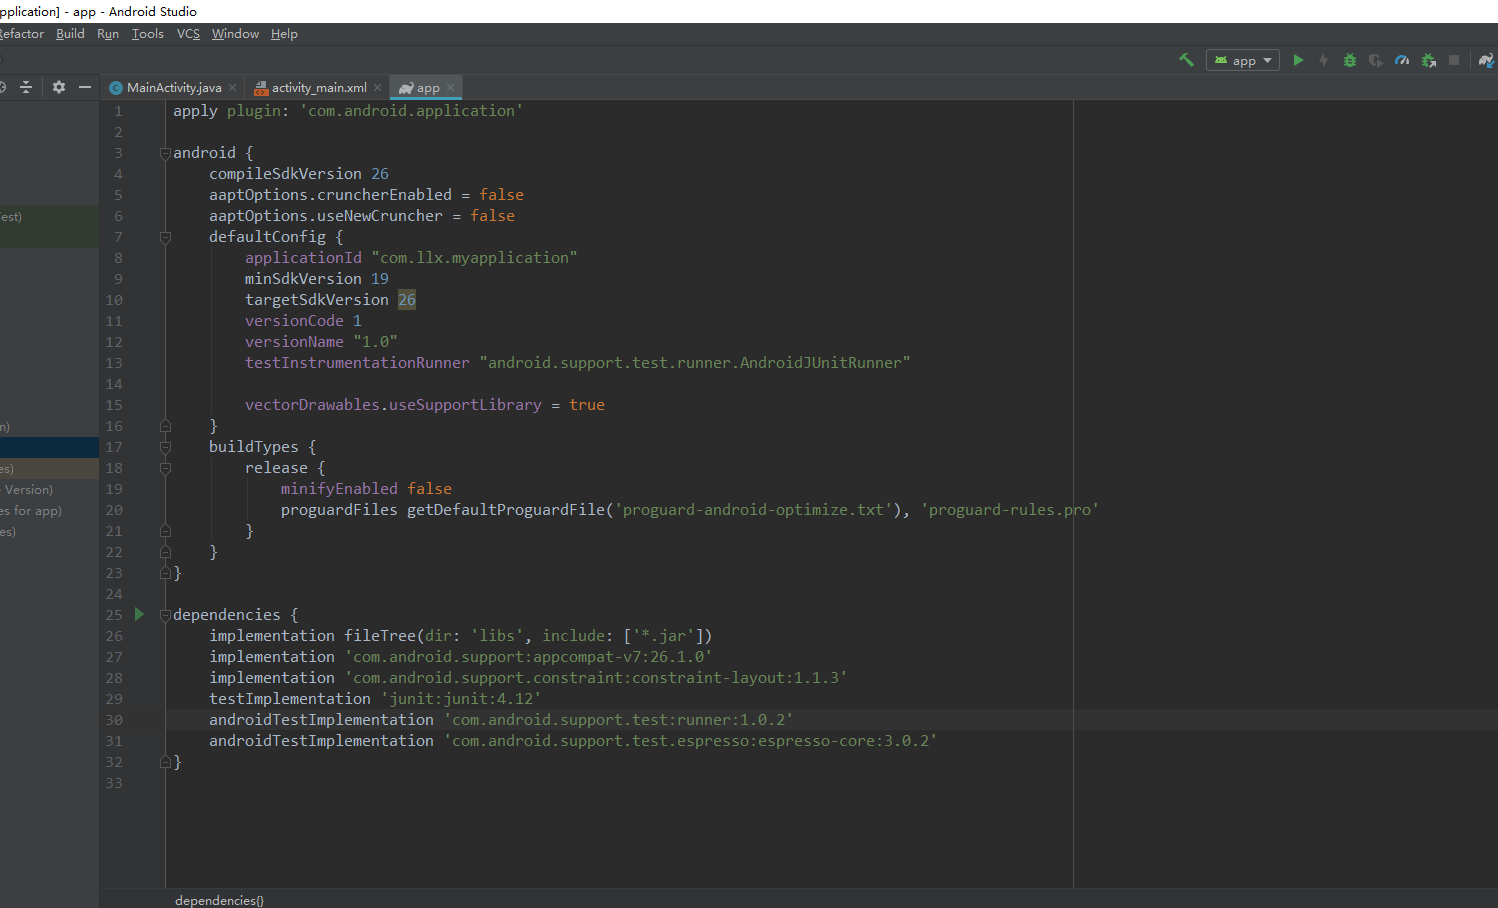Close the activity_main.xml tab

point(378,88)
